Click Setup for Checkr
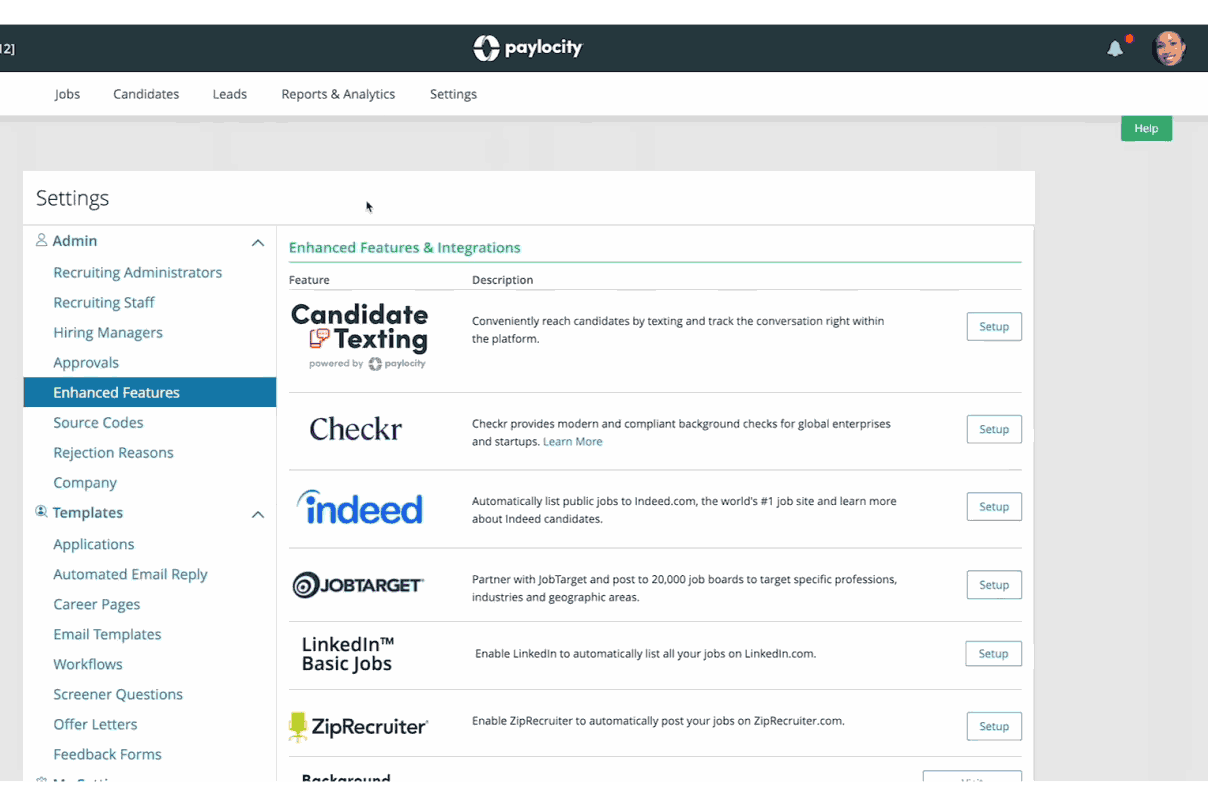Viewport: 1208px width, 806px height. (x=994, y=429)
